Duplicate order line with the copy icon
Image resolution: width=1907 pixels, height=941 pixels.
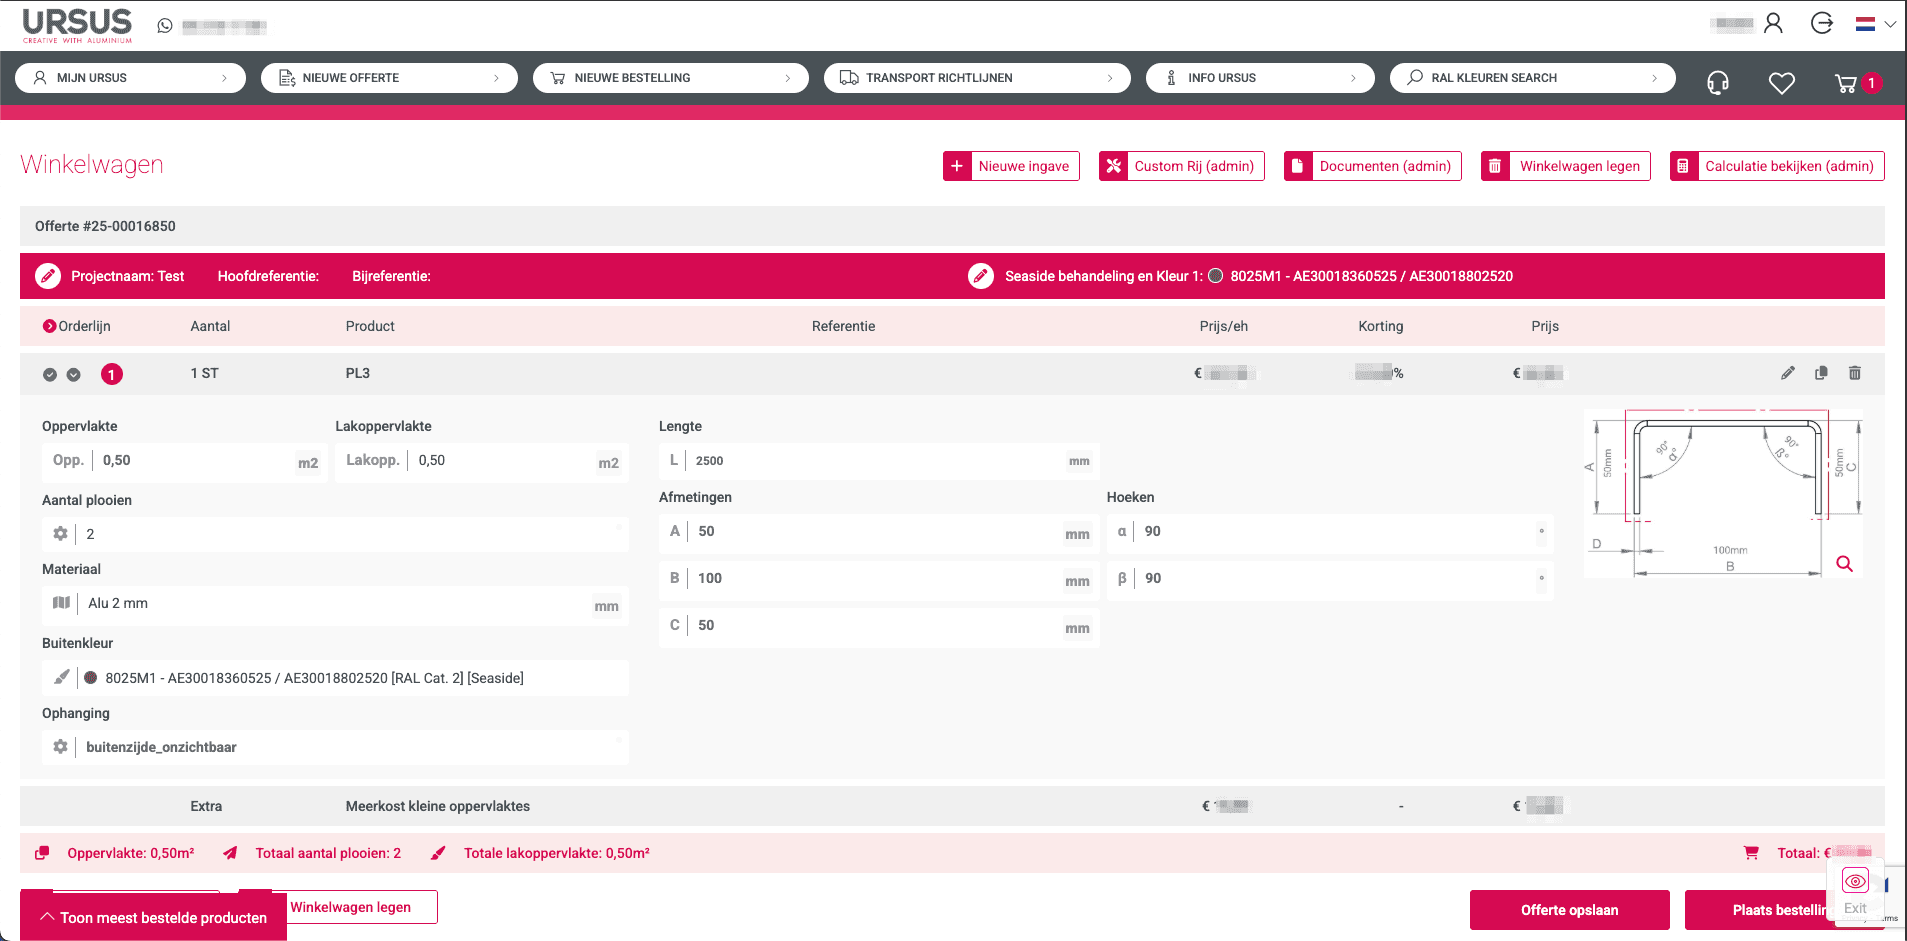pyautogui.click(x=1821, y=373)
